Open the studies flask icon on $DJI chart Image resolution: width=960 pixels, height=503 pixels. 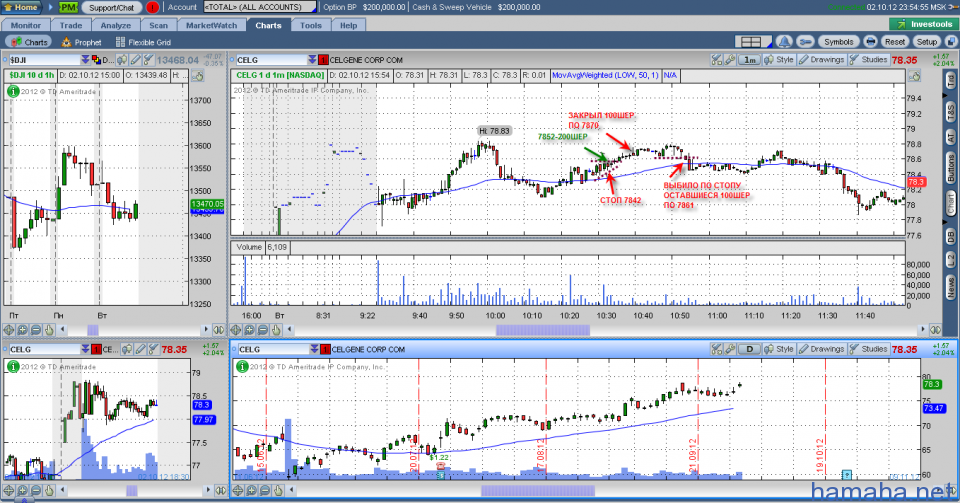[x=148, y=60]
